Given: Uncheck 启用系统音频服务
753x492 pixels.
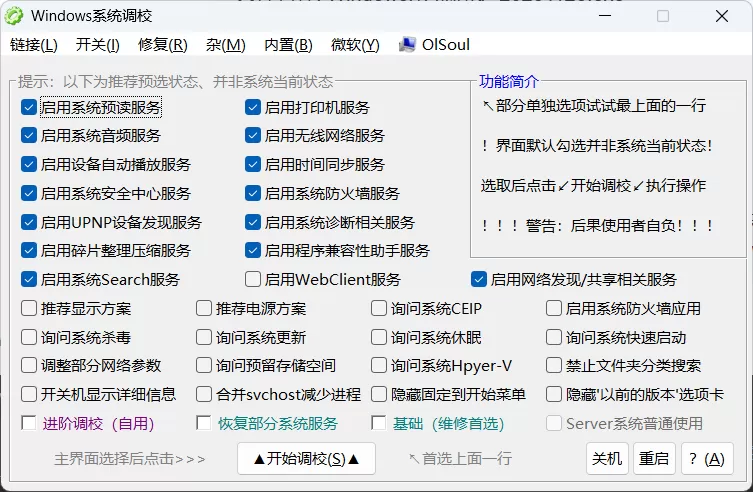Looking at the screenshot, I should tap(29, 135).
